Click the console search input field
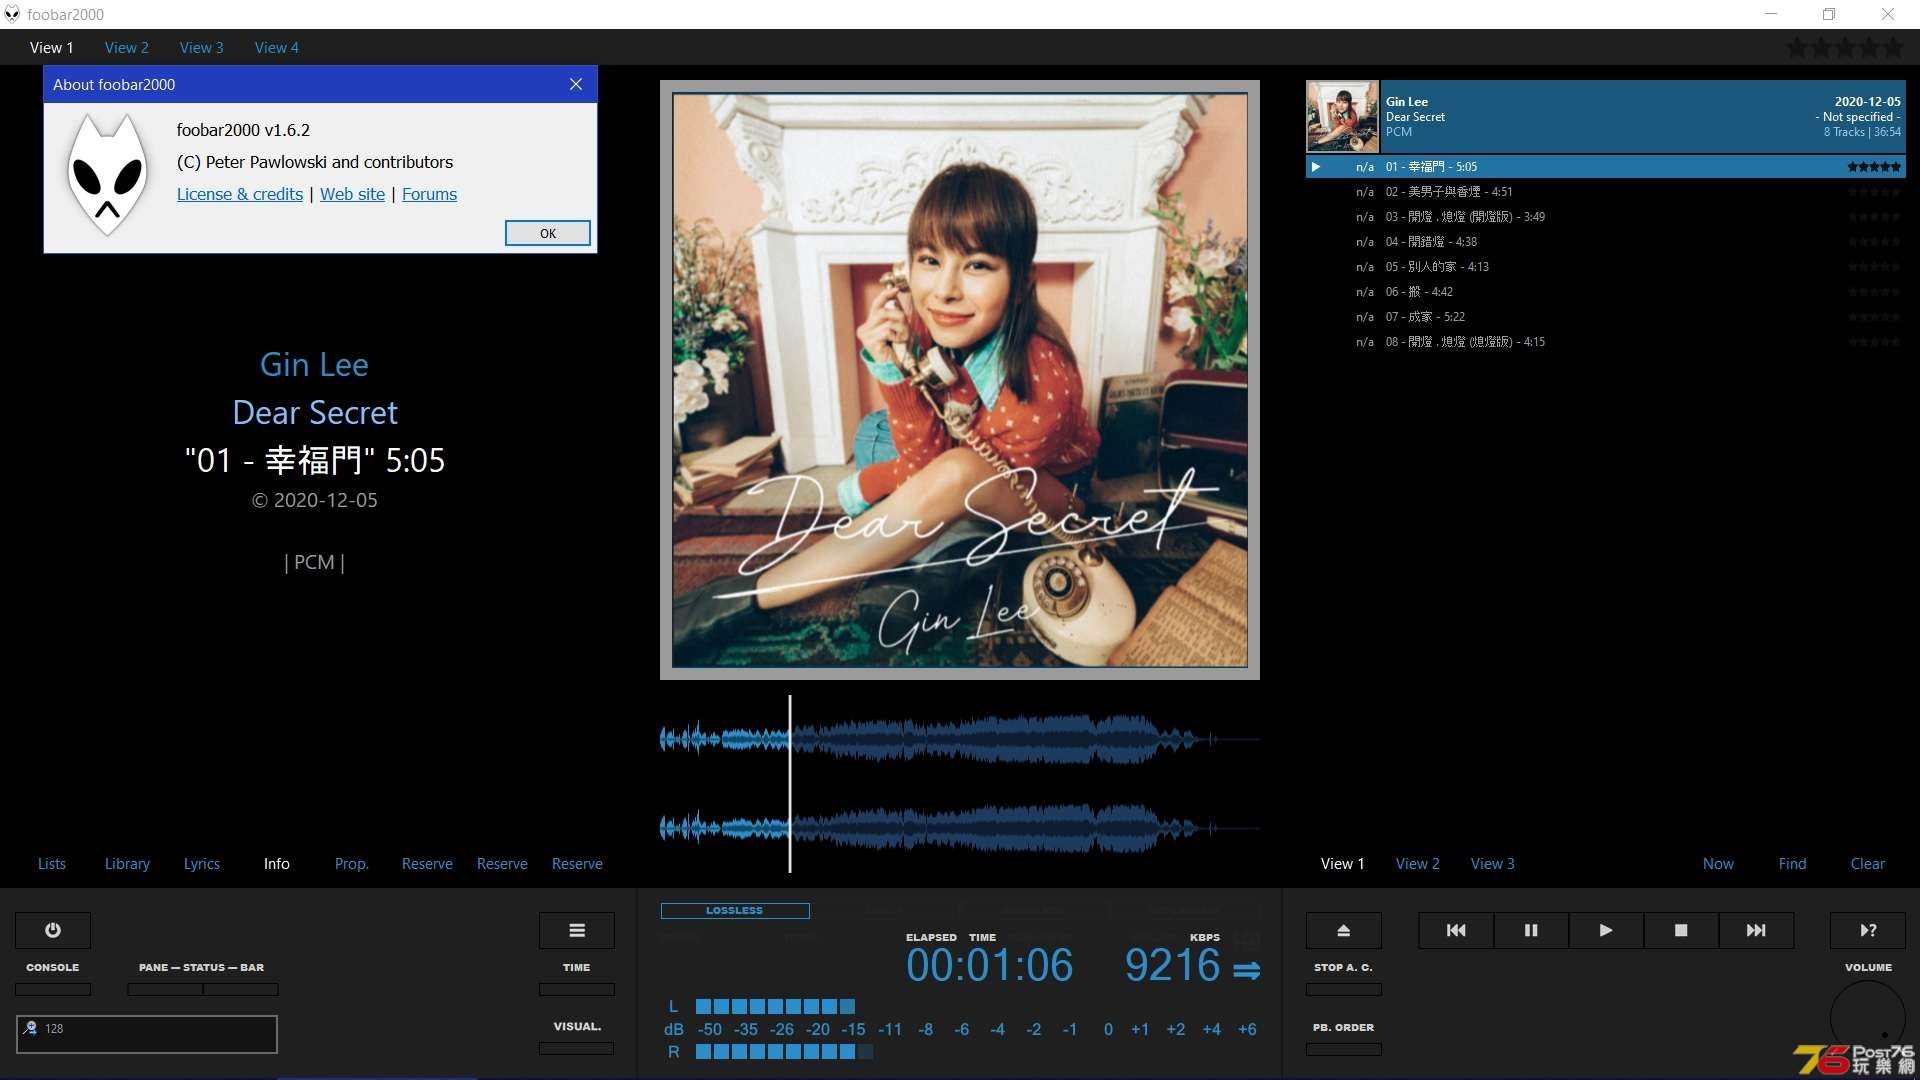Viewport: 1920px width, 1080px height. (x=147, y=1034)
